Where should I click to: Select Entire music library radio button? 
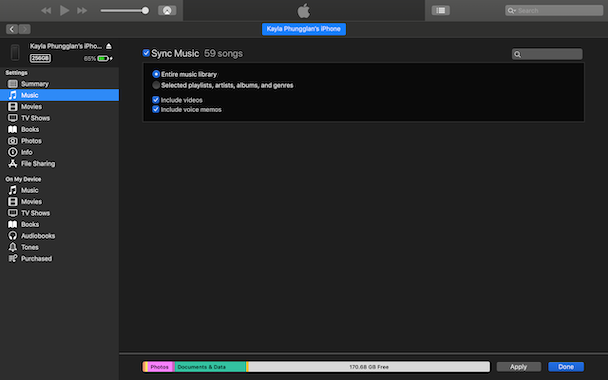[x=156, y=74]
